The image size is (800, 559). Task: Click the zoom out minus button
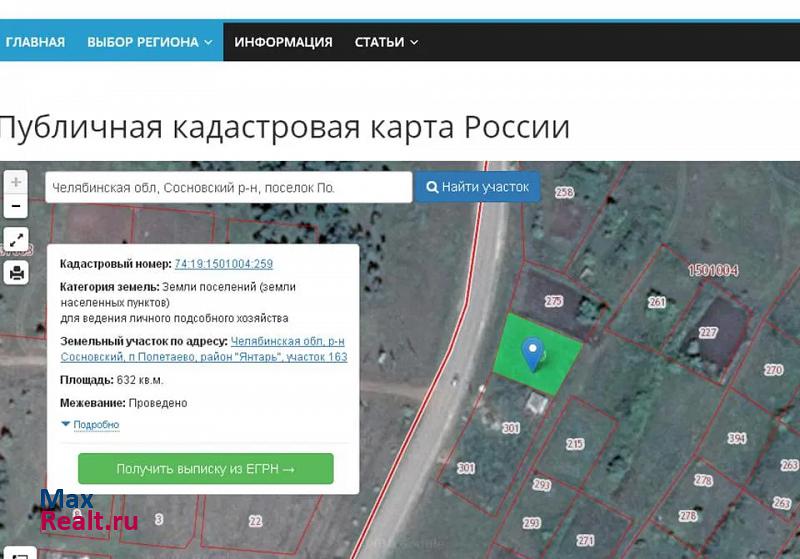[16, 207]
